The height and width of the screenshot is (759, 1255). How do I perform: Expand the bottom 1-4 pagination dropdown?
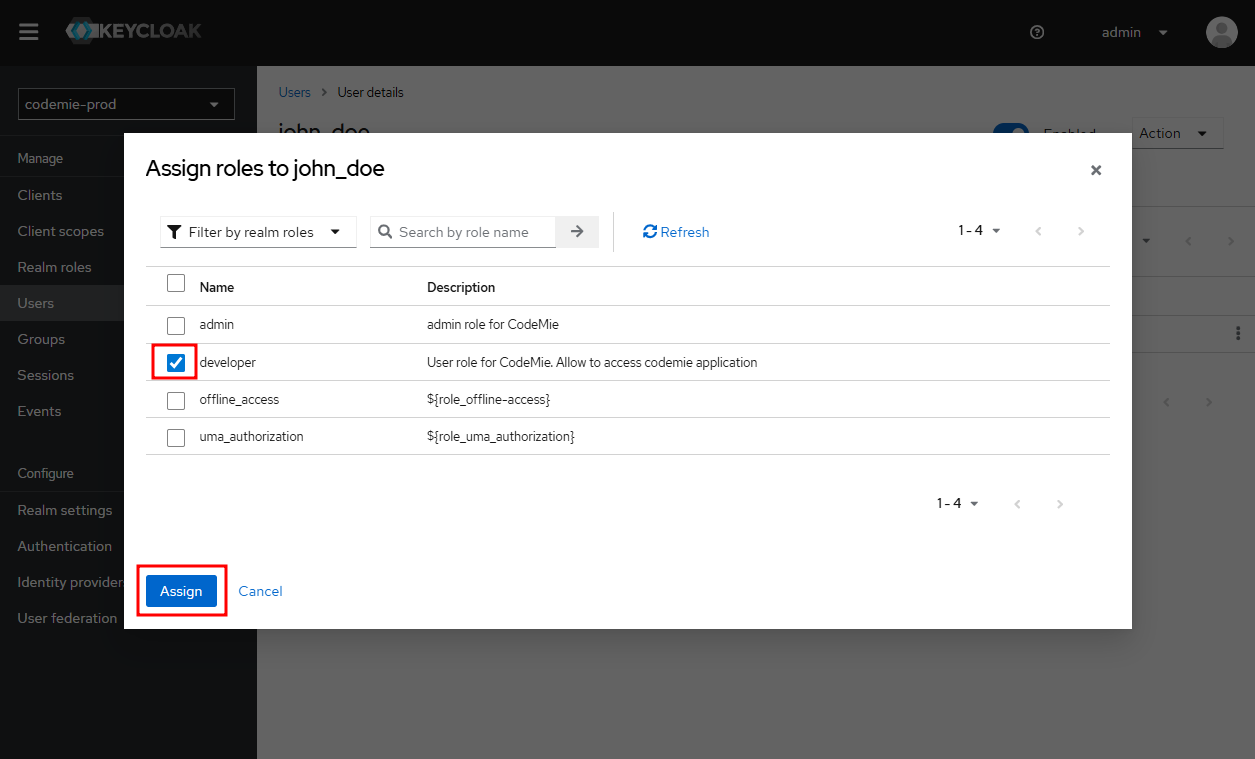point(957,504)
